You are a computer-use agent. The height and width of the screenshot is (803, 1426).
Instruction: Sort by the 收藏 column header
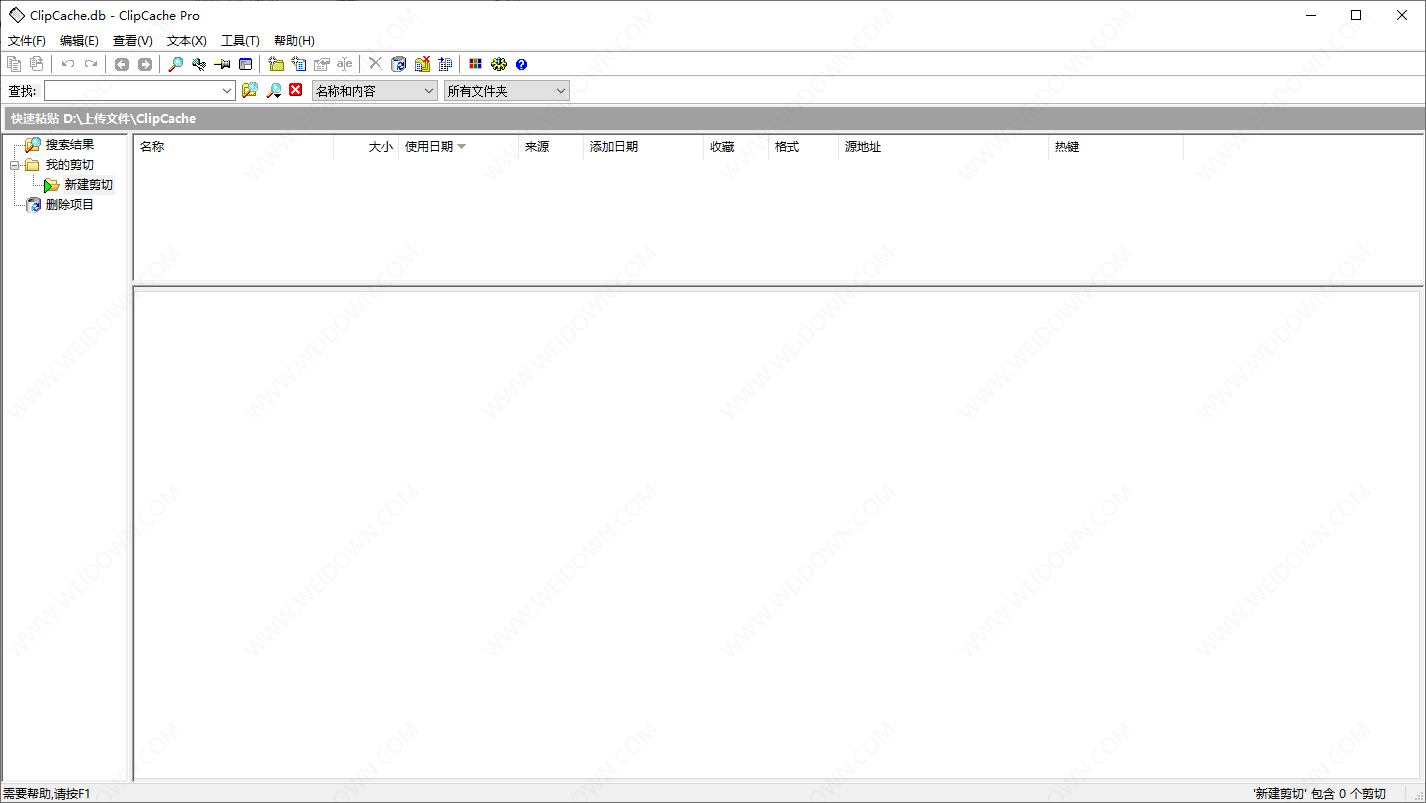coord(736,147)
